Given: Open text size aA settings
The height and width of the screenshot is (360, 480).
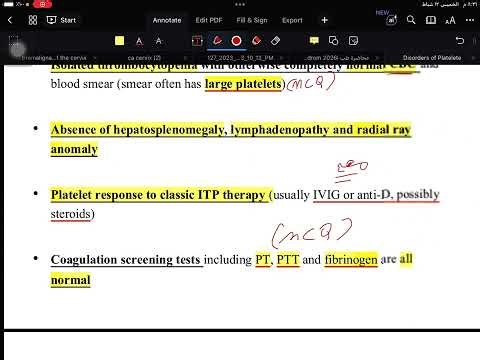Looking at the screenshot, I should pos(450,20).
